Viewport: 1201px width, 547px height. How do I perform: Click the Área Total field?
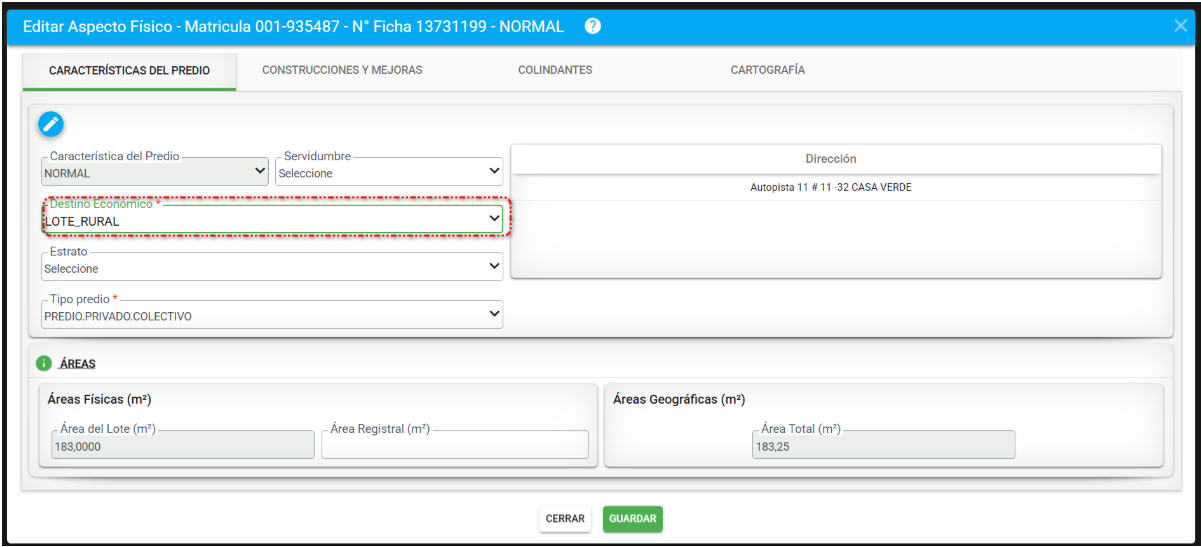[x=883, y=445]
